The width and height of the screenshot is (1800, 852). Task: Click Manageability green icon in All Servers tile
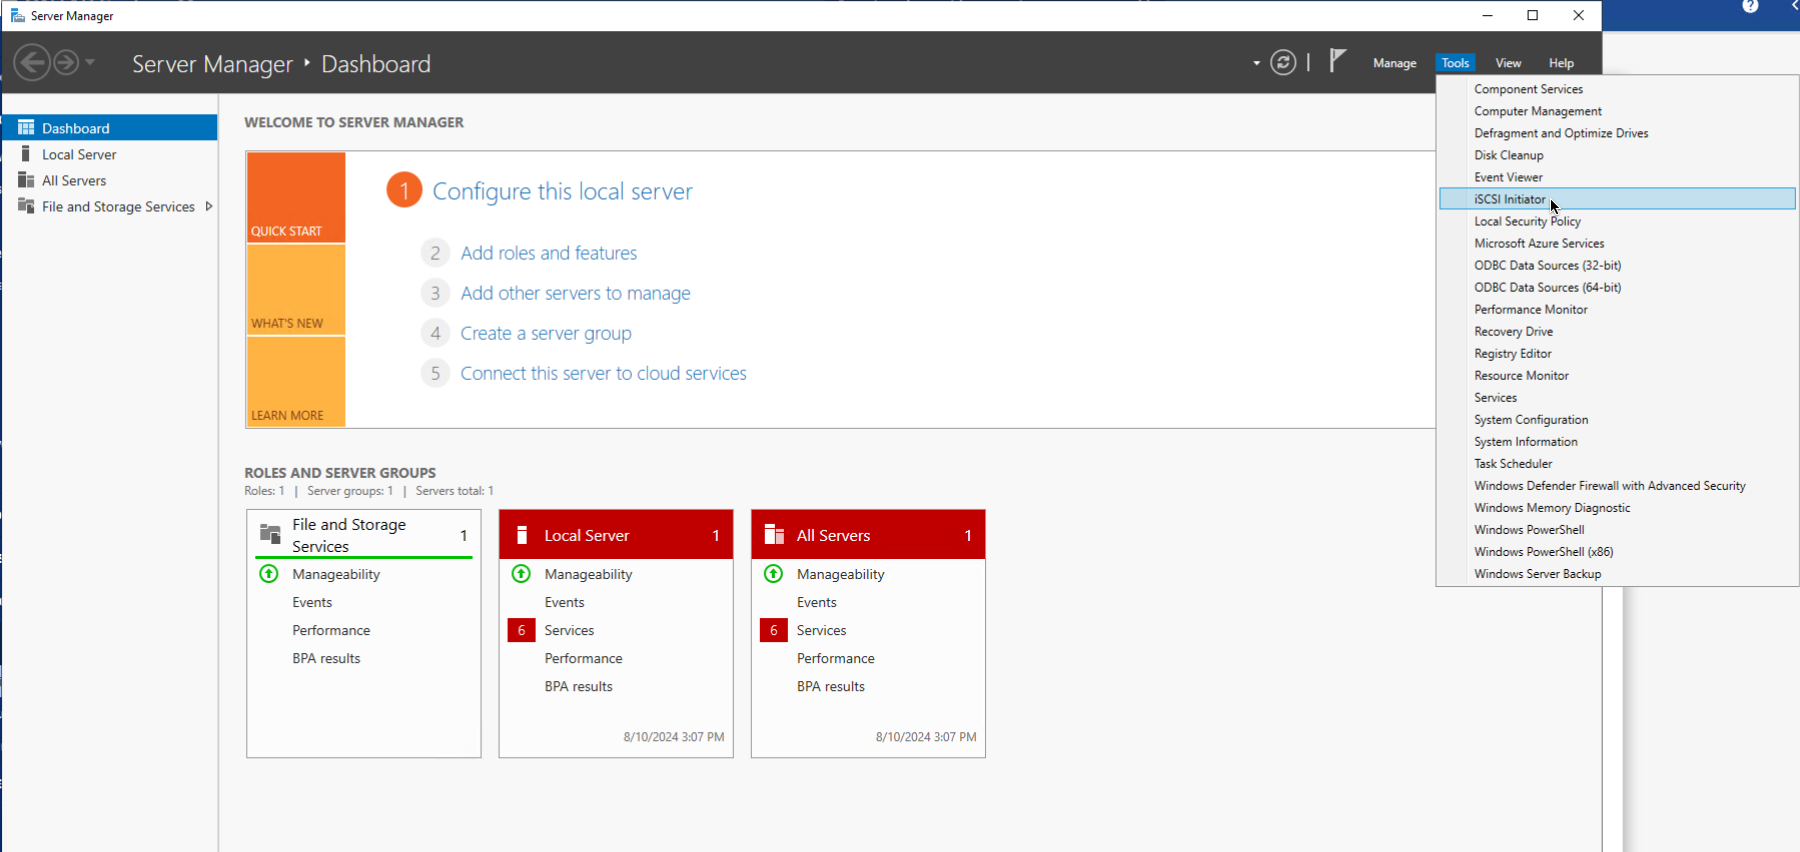point(773,574)
